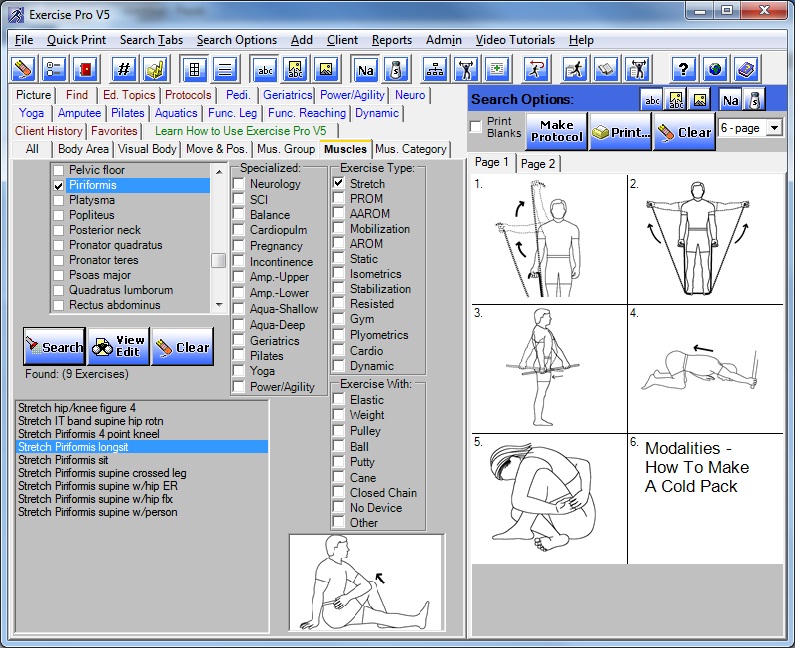
Task: Open the Client History tab
Action: (x=49, y=131)
